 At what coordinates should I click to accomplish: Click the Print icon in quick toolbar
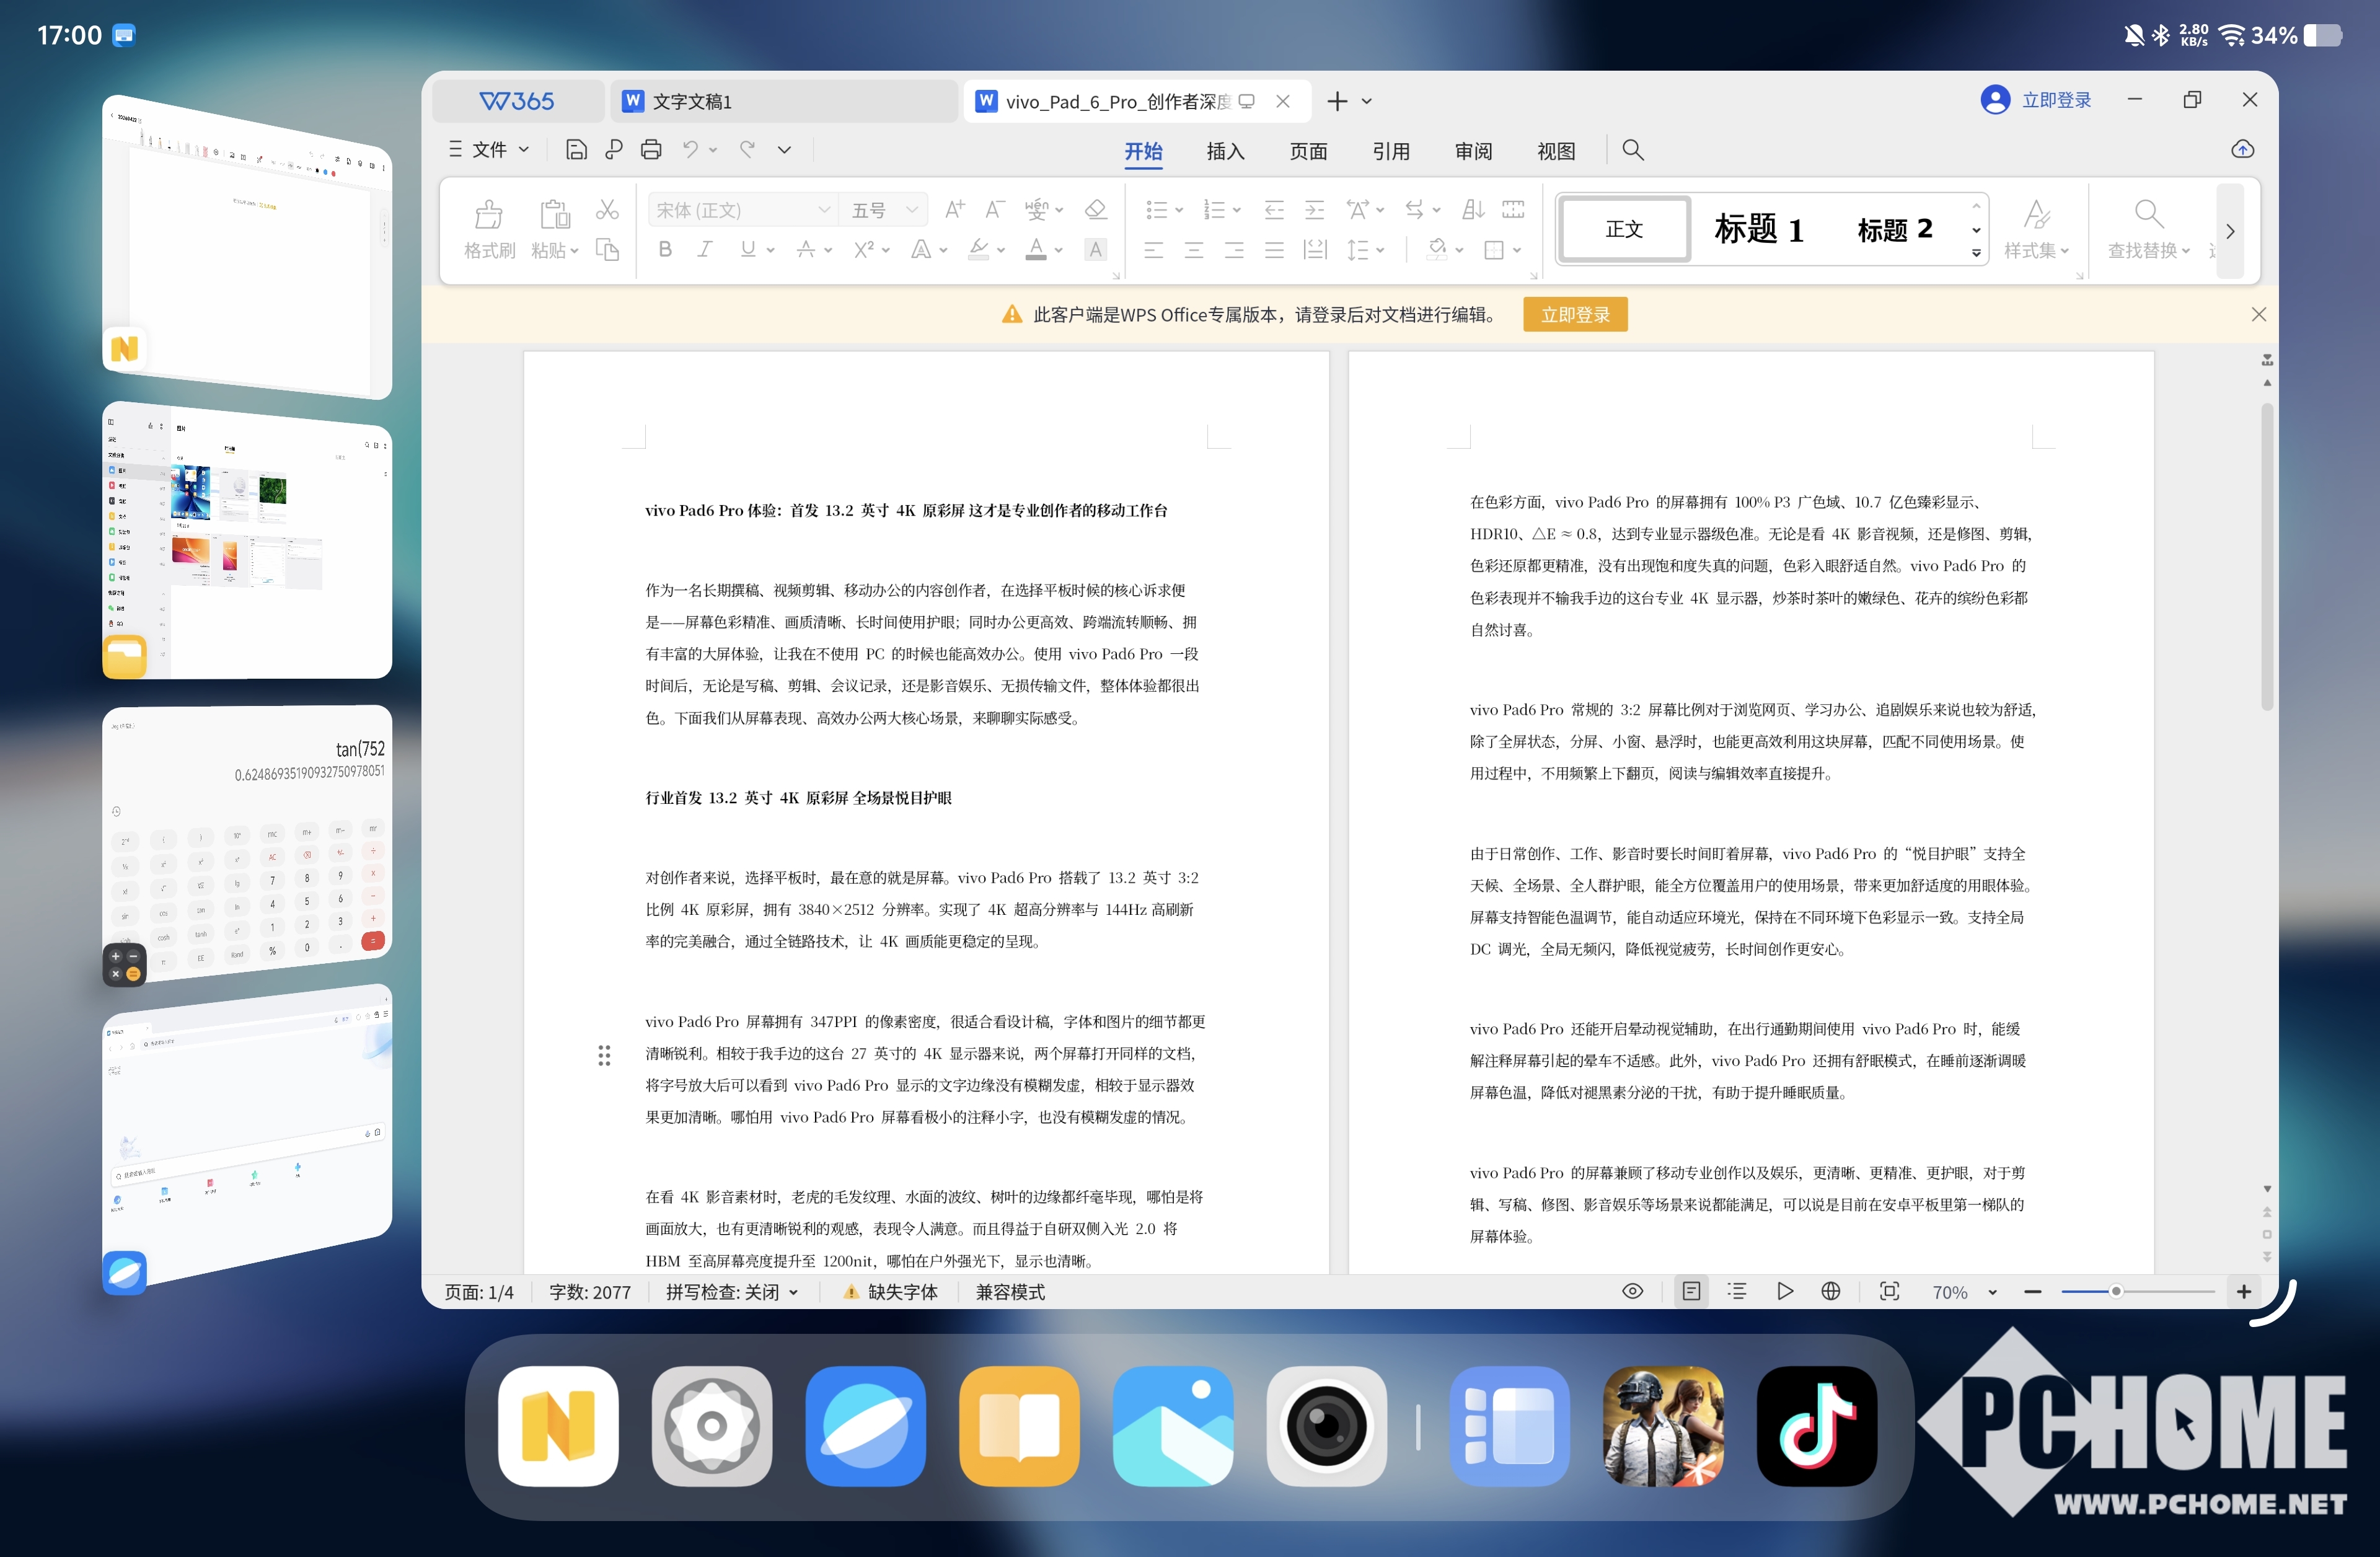pos(651,150)
